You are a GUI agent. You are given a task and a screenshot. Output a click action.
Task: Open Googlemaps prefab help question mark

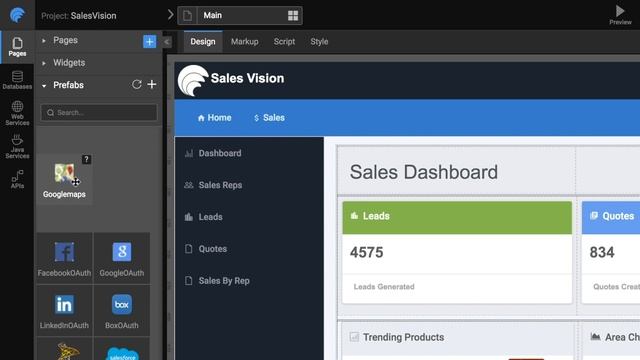coord(86,159)
